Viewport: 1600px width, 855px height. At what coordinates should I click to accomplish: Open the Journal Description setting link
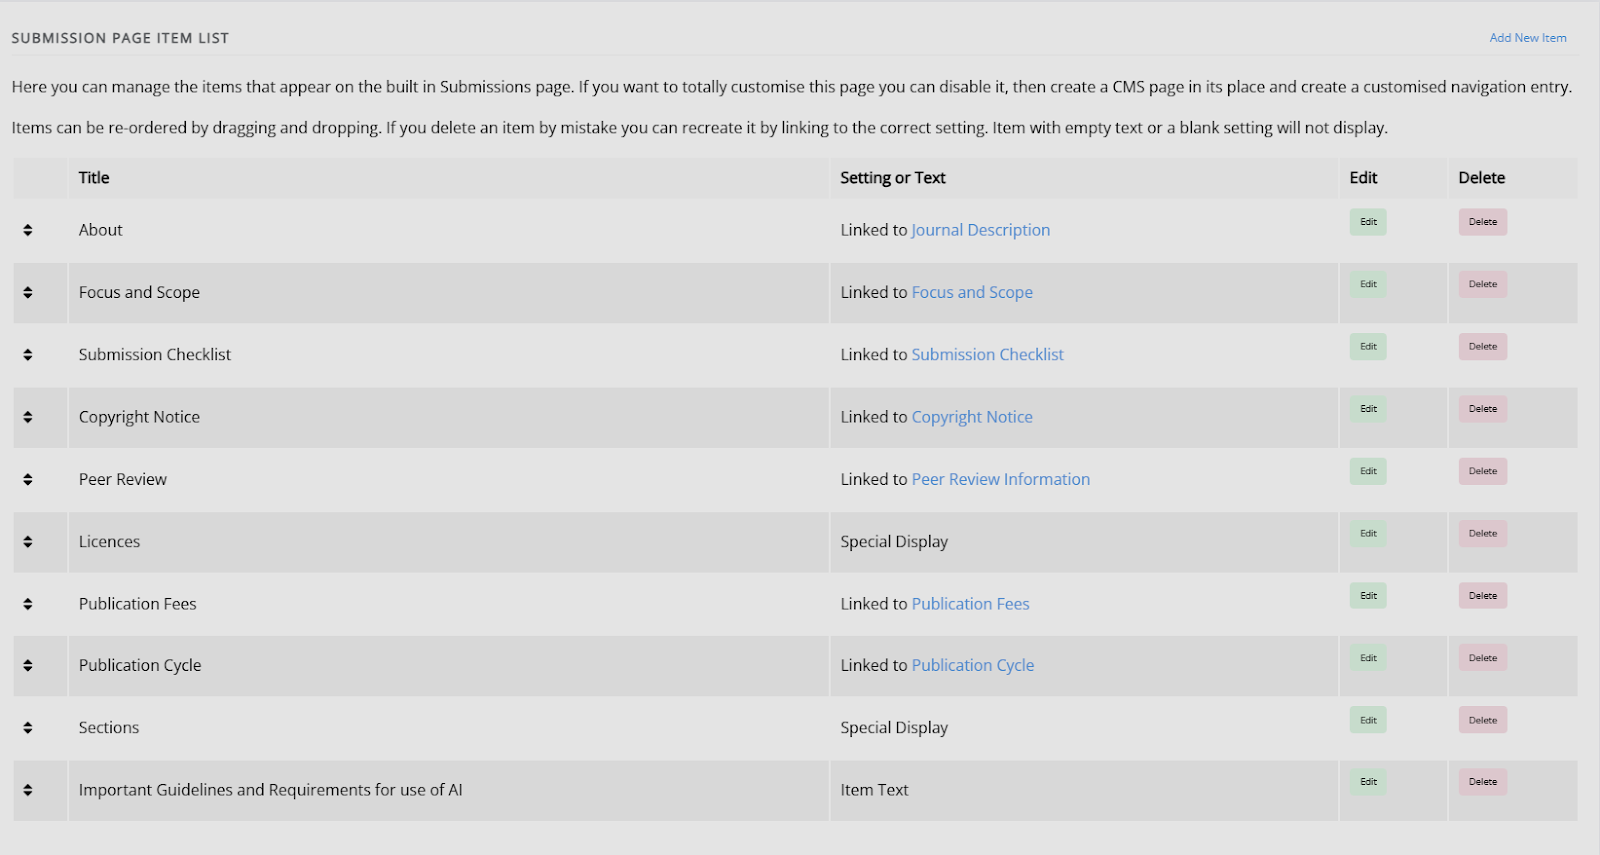tap(980, 230)
